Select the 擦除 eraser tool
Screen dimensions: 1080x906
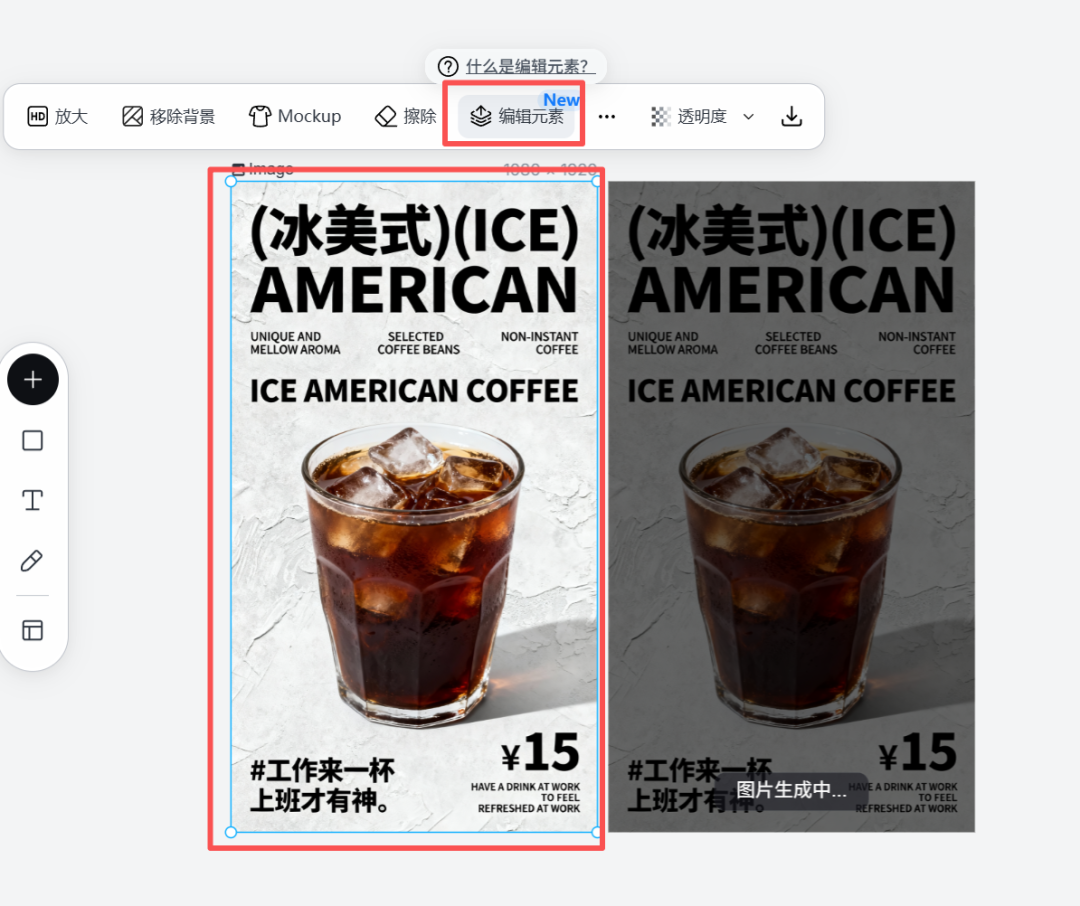pos(404,116)
